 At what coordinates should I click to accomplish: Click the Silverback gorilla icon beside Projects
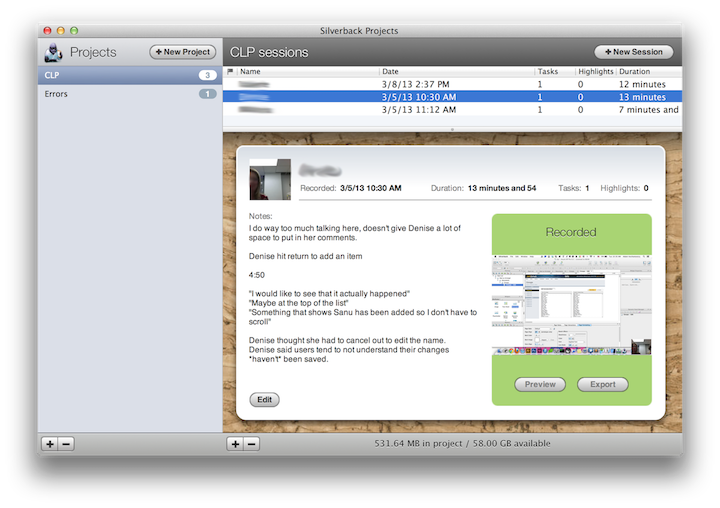53,52
